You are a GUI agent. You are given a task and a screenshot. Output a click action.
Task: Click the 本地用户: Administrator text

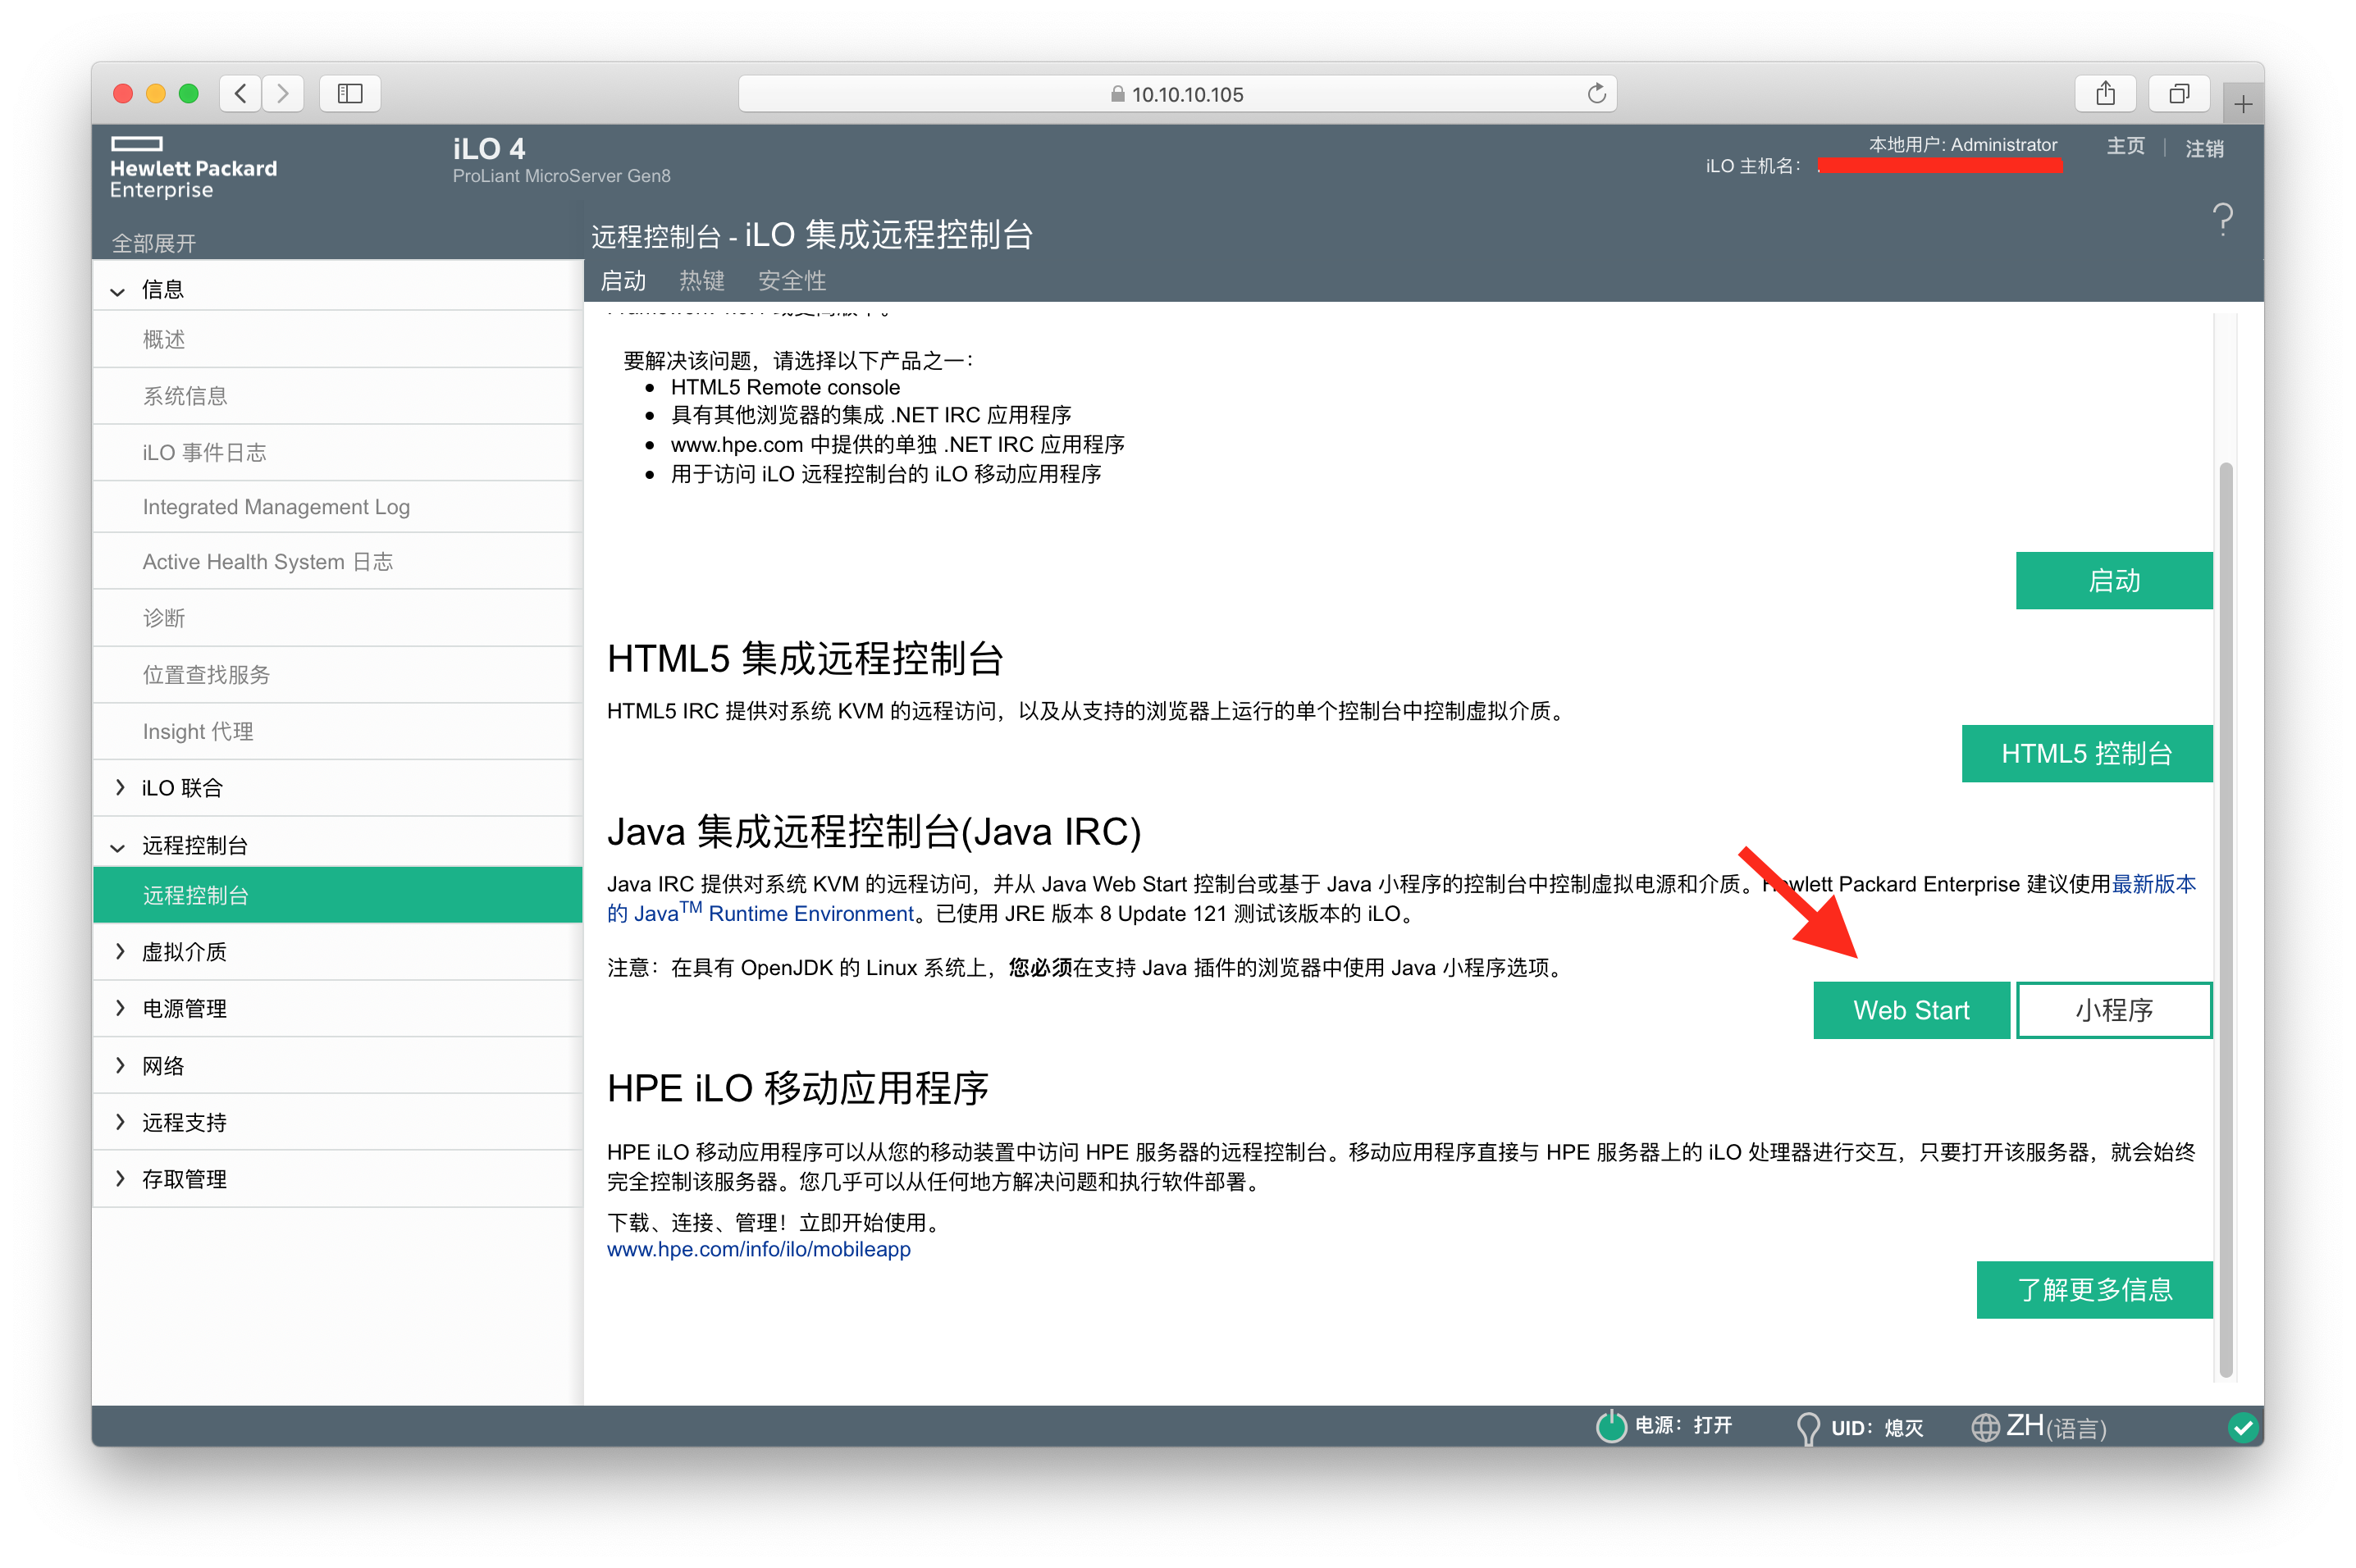pyautogui.click(x=1962, y=145)
